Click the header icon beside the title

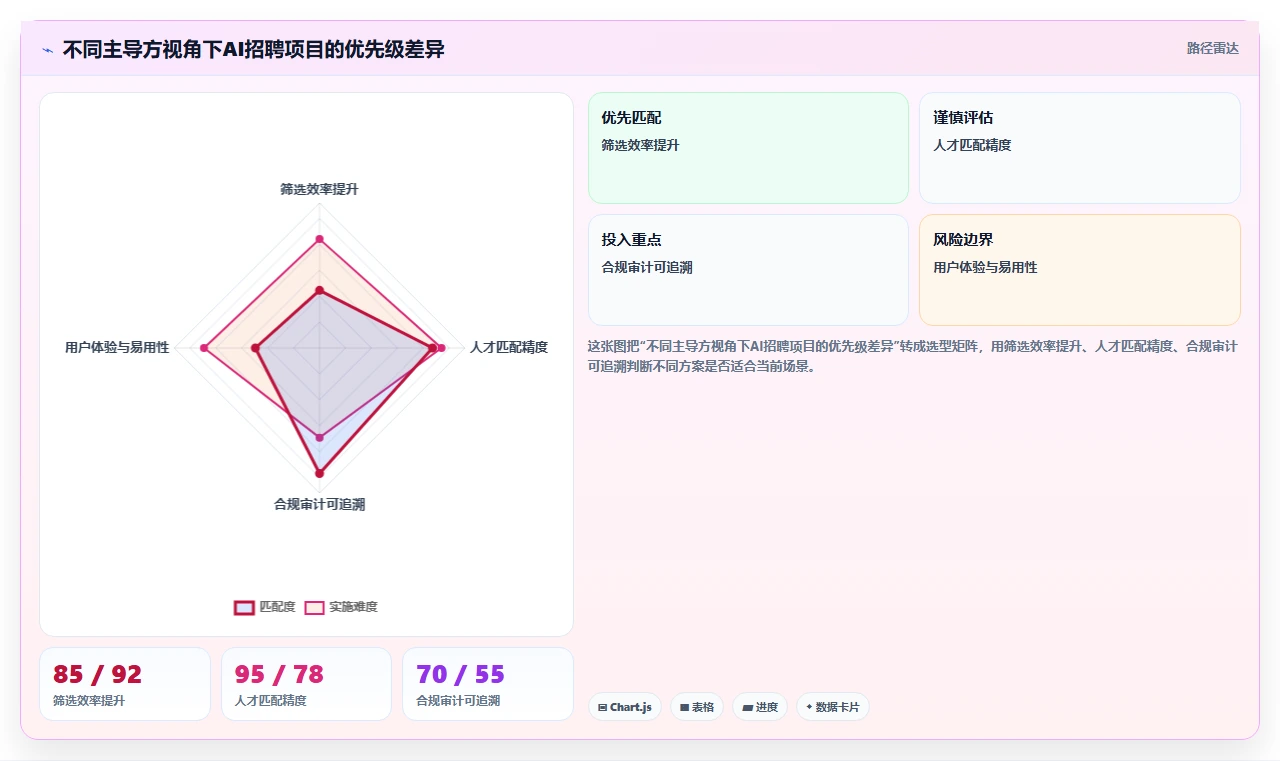(47, 49)
